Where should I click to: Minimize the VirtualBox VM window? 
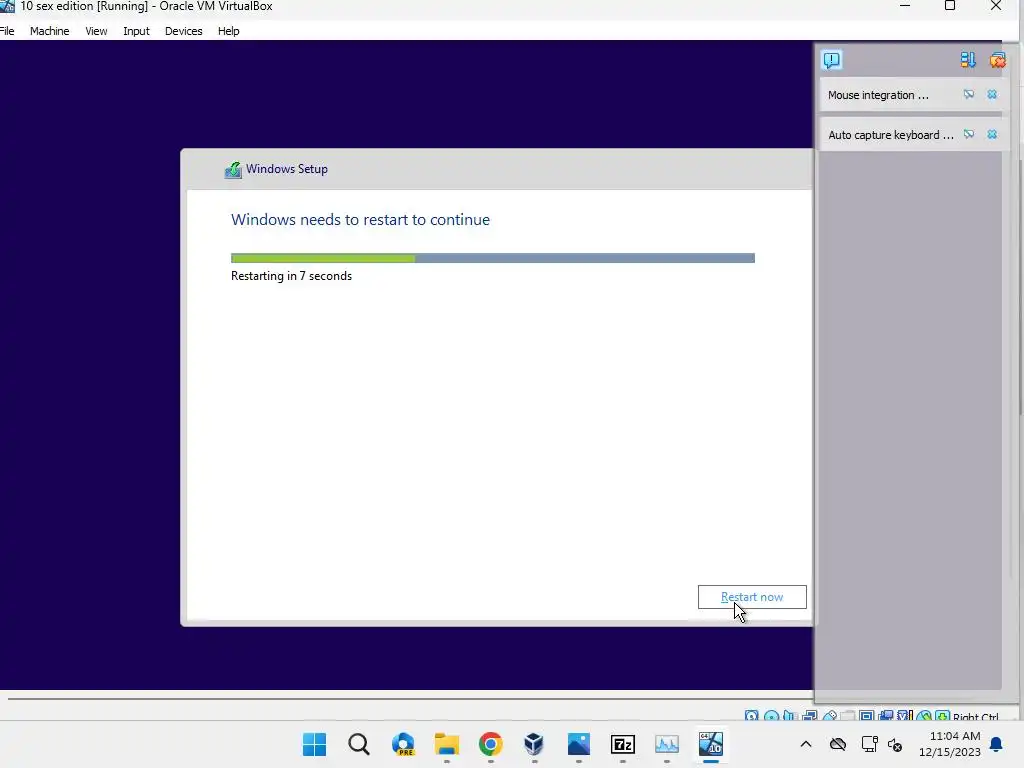tap(905, 6)
